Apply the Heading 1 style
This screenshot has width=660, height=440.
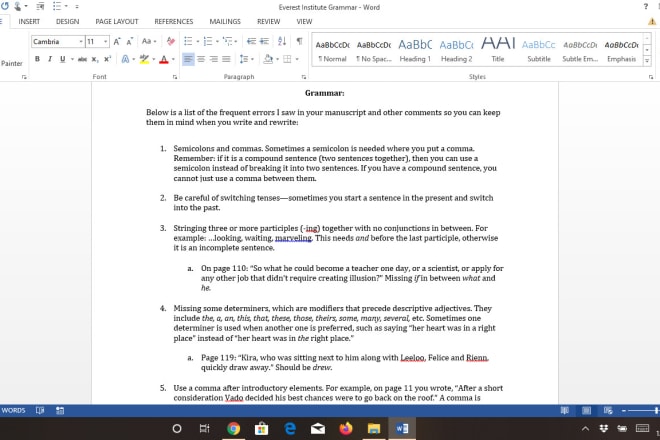point(415,50)
